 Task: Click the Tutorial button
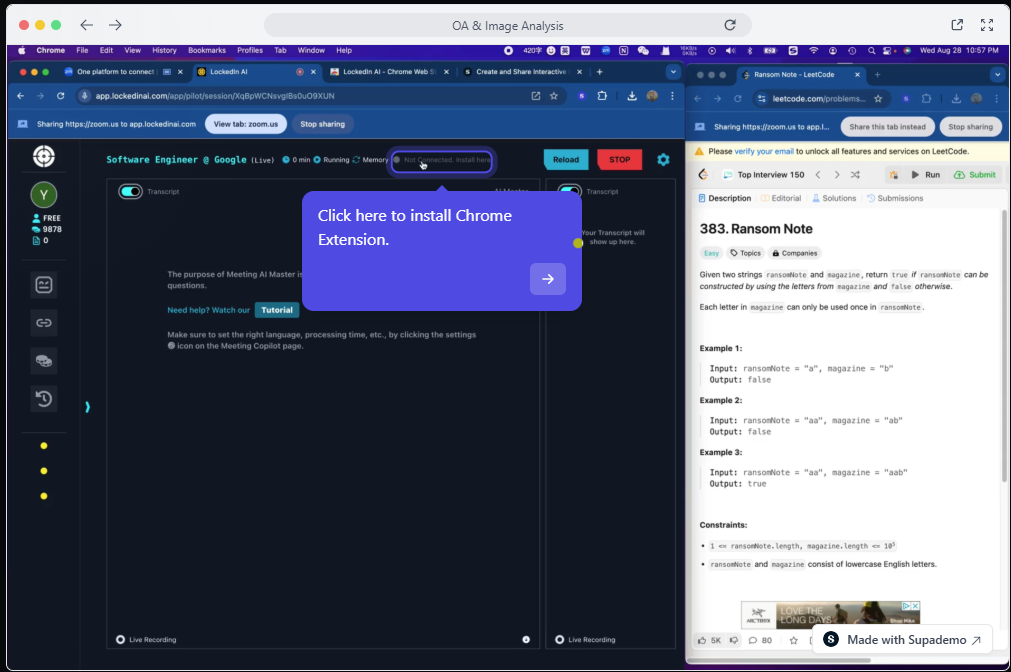tap(277, 310)
